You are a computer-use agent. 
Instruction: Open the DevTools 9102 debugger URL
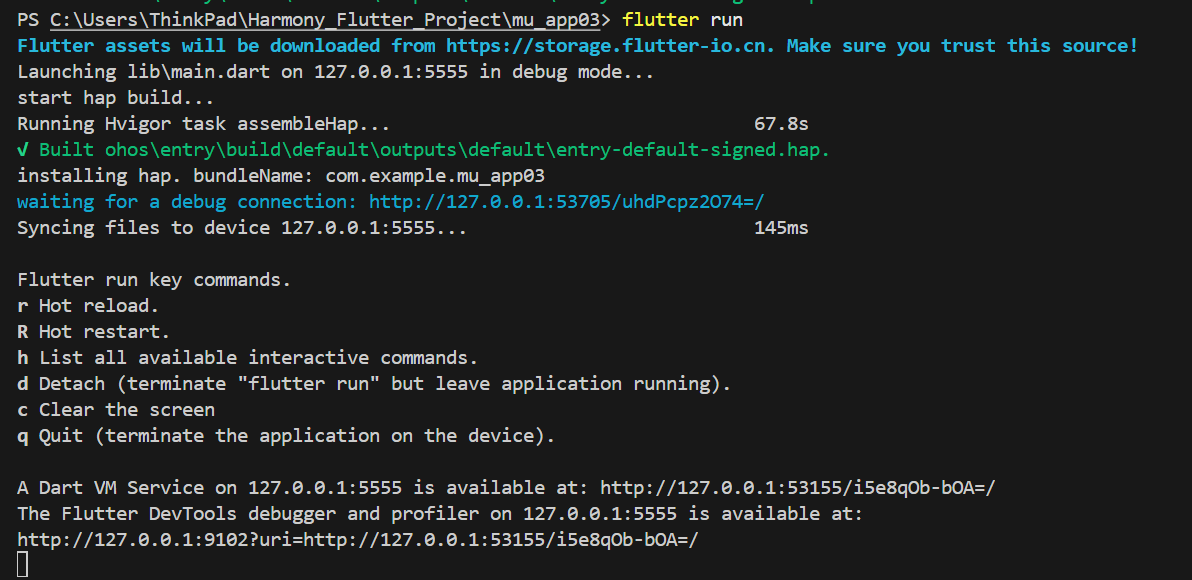click(357, 540)
